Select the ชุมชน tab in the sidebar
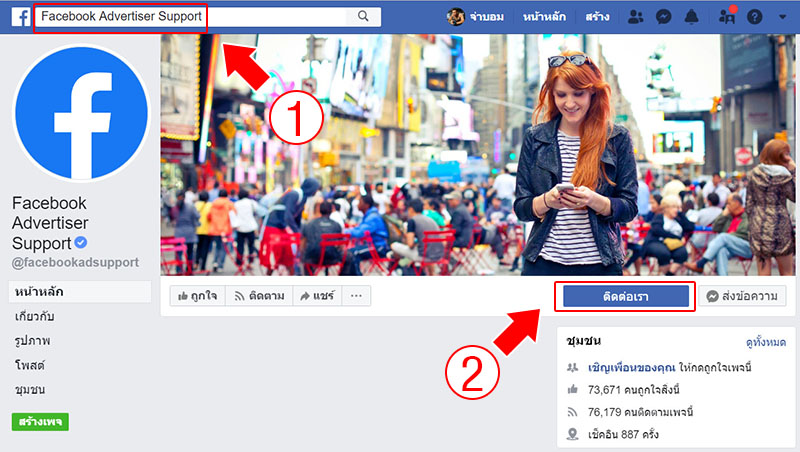The width and height of the screenshot is (800, 452). tap(30, 390)
